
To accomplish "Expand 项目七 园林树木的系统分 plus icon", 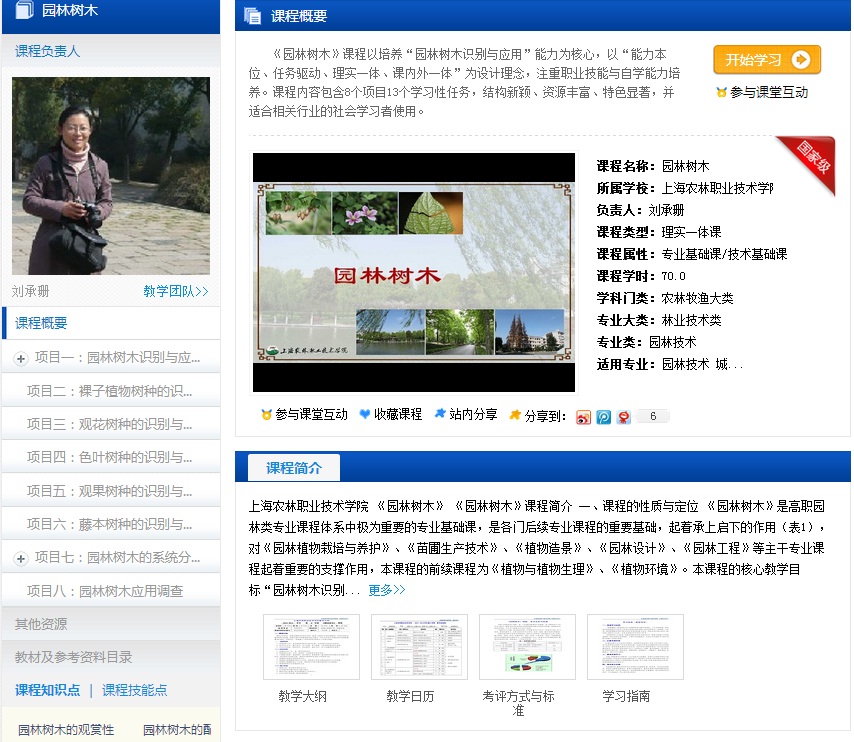I will coord(21,558).
